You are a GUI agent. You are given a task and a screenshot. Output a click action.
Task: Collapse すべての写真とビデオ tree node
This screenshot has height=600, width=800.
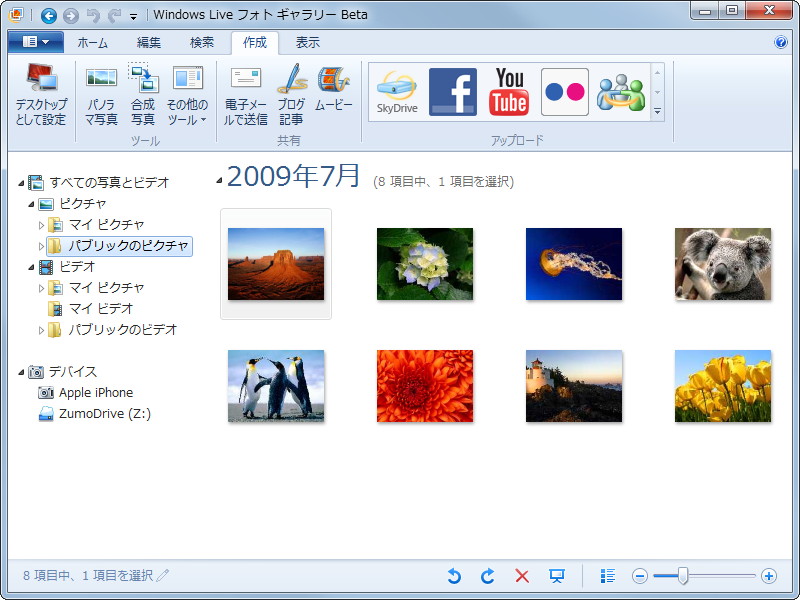click(x=21, y=183)
